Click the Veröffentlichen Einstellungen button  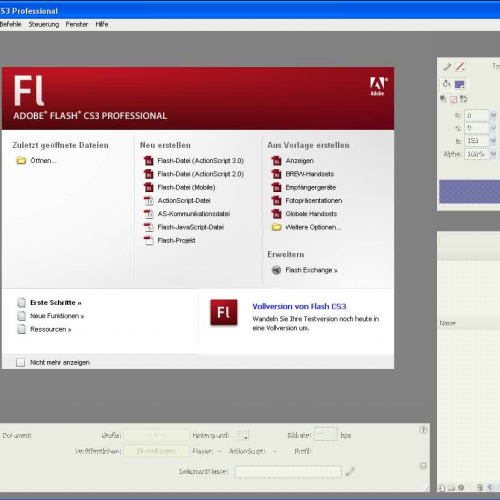pos(156,451)
